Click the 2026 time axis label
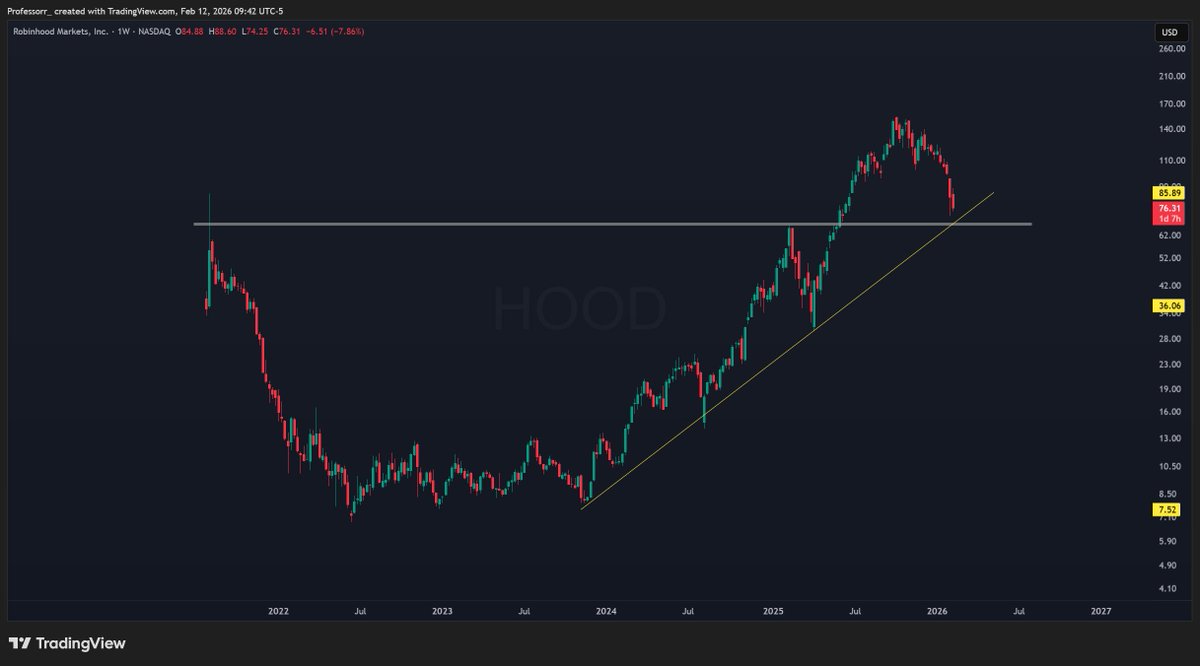Screen dimensions: 1200x666 click(x=937, y=610)
